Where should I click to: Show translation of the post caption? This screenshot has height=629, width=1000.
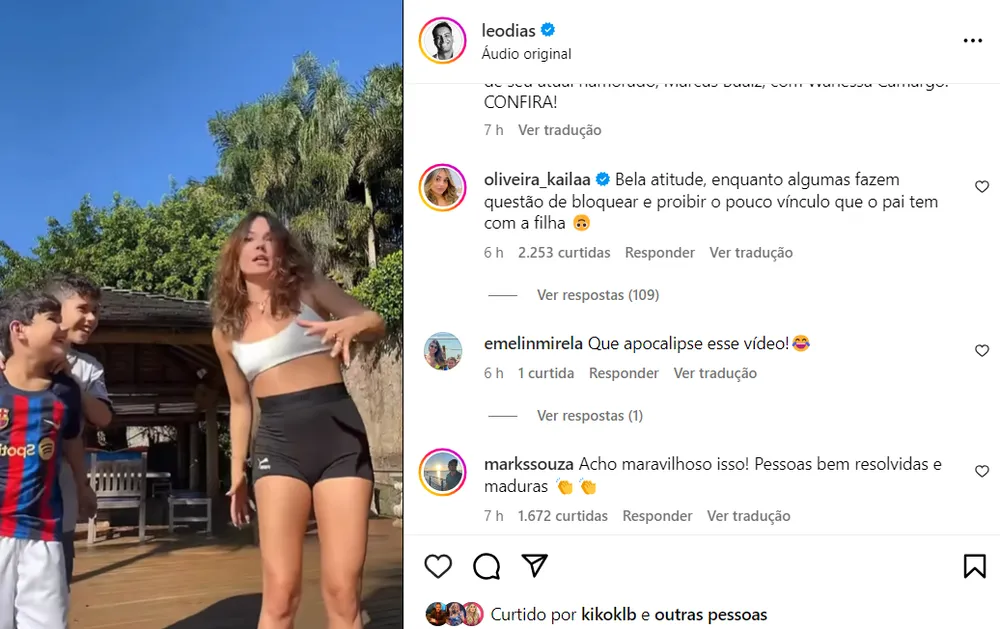click(559, 130)
